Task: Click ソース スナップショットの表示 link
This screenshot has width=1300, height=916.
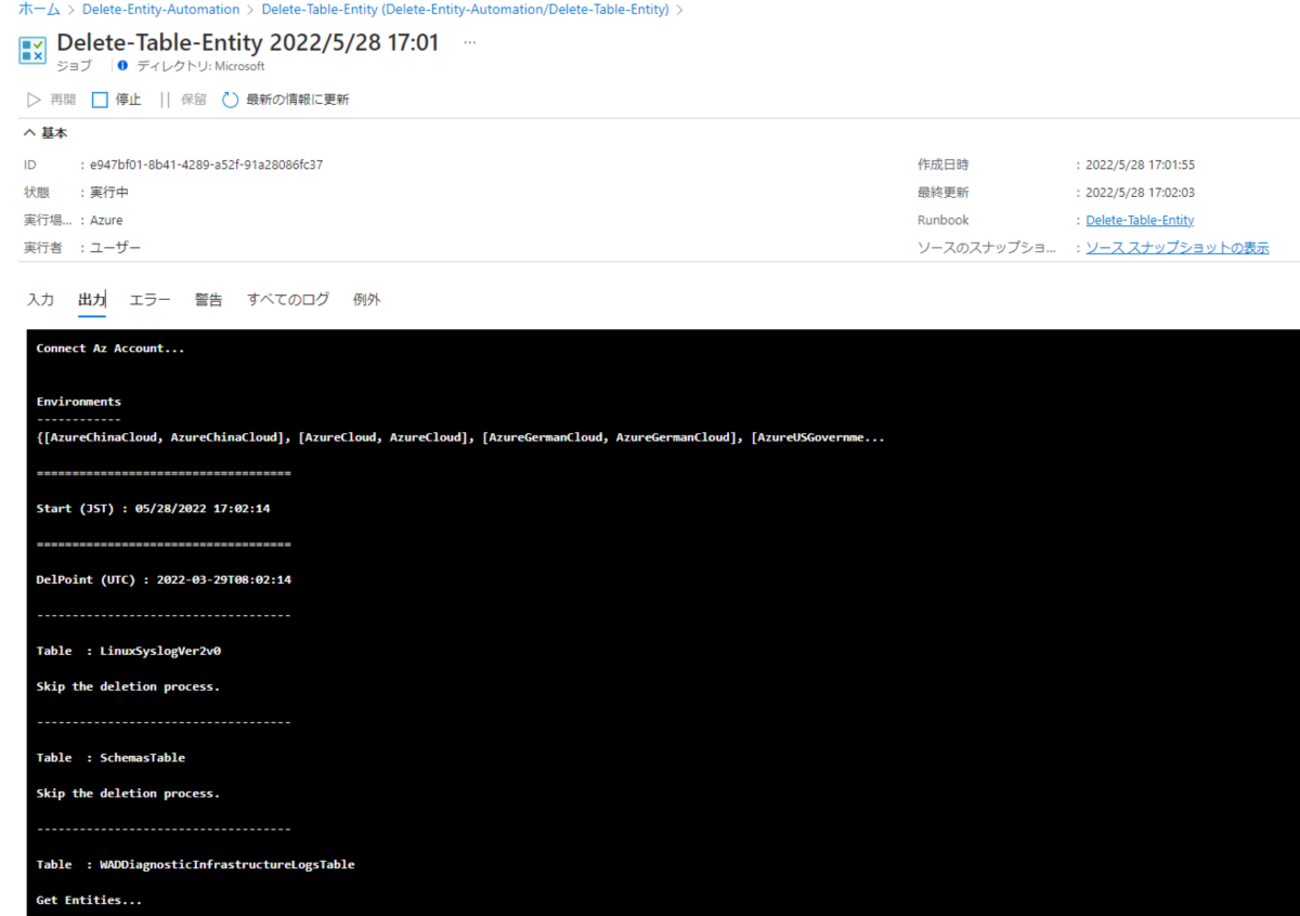Action: pos(1177,248)
